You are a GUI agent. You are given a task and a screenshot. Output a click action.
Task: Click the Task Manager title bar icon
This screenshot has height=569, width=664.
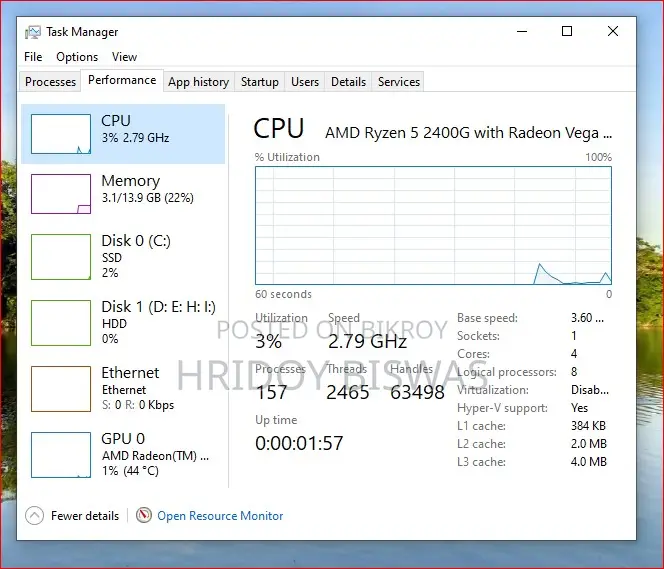point(33,32)
